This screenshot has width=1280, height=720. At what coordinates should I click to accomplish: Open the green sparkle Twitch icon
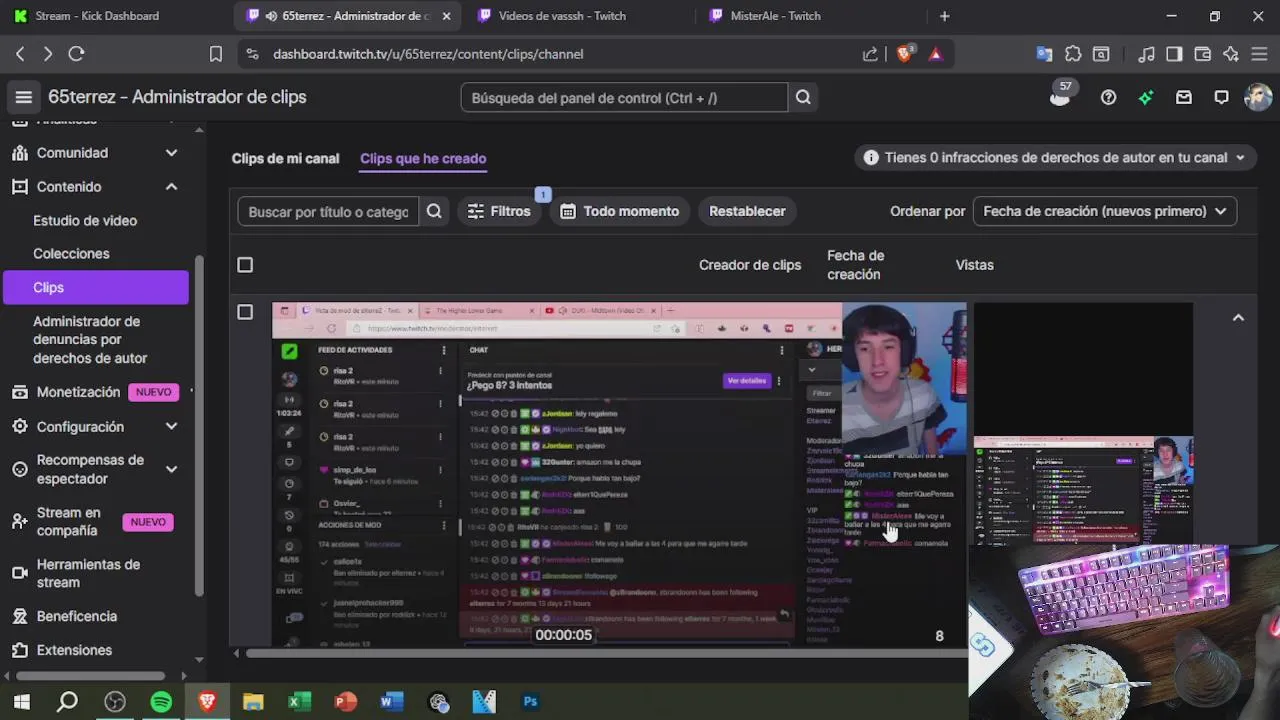[x=1146, y=97]
